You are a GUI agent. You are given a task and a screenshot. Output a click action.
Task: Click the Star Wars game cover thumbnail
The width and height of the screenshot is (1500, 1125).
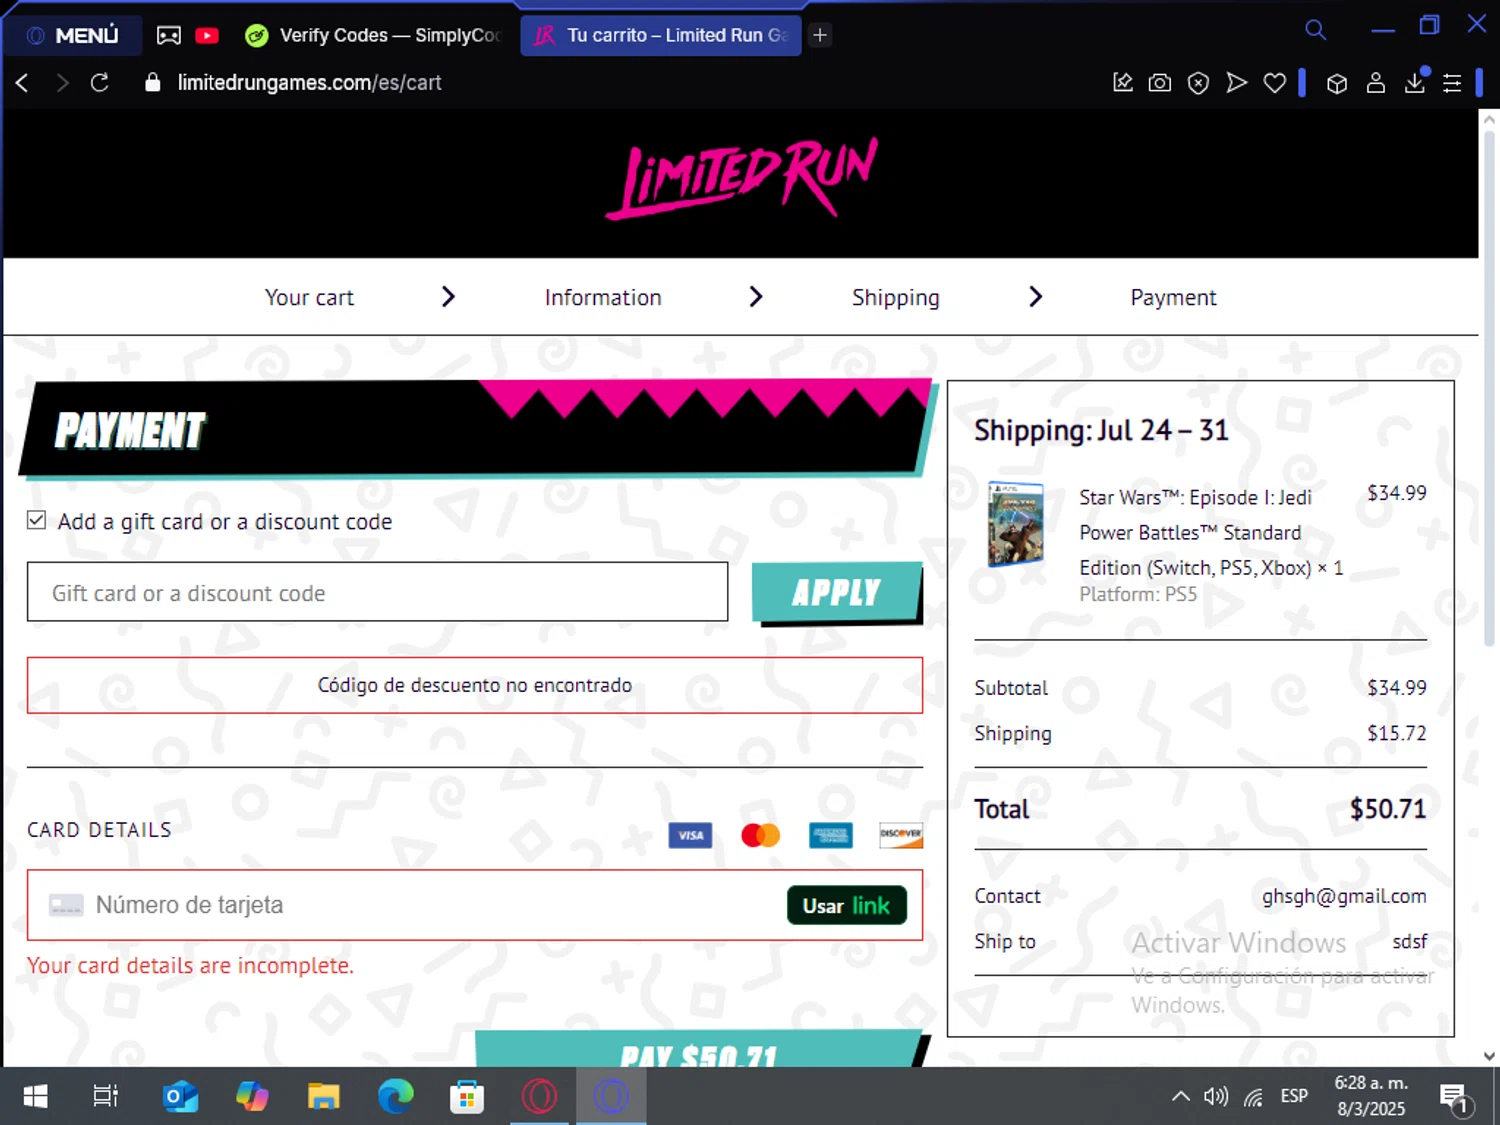(1016, 524)
